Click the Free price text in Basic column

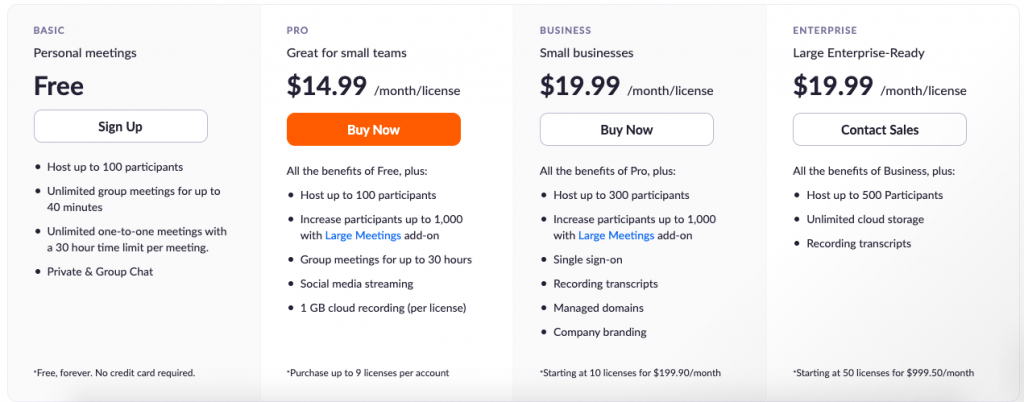[59, 86]
